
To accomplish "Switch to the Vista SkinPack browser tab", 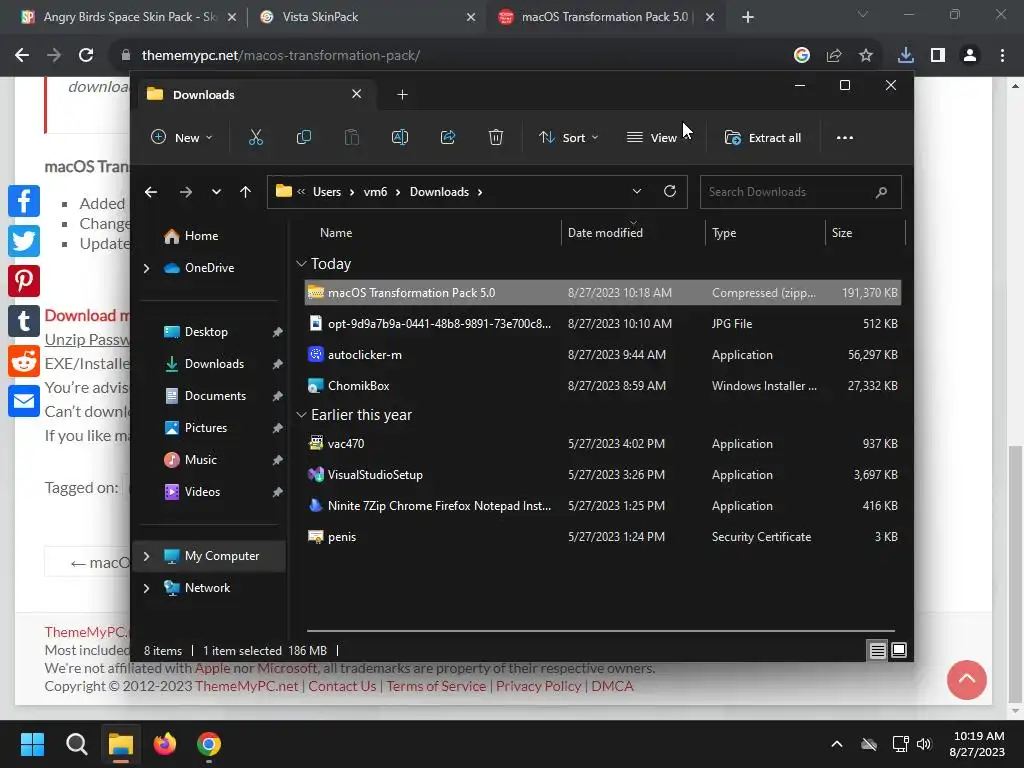I will [x=367, y=17].
